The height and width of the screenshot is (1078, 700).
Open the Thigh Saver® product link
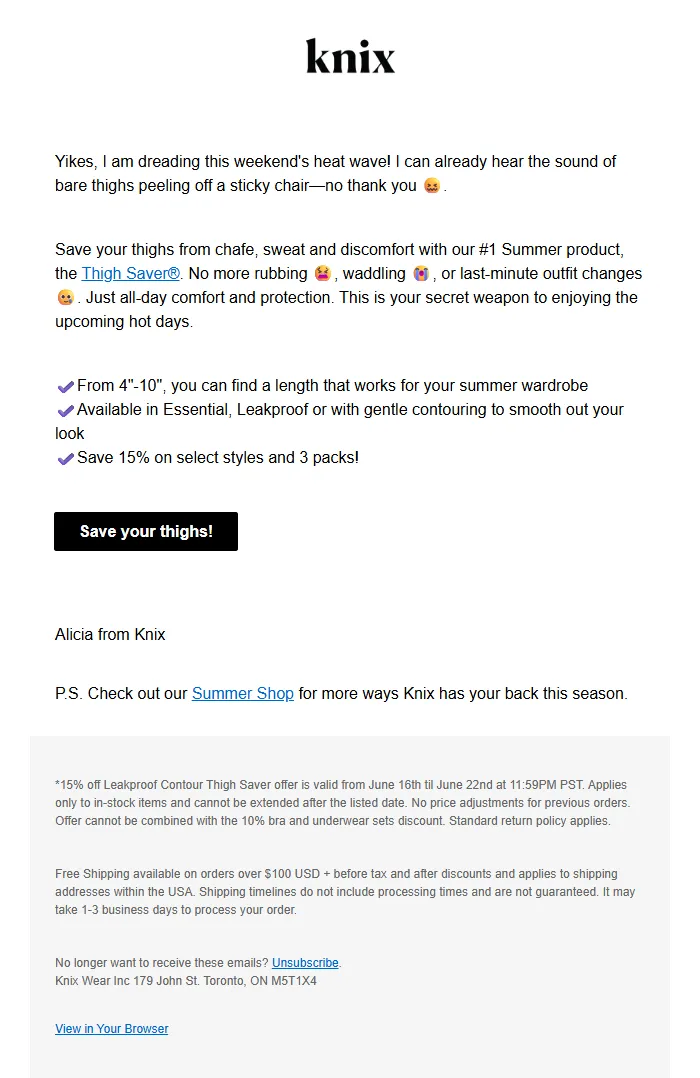[x=131, y=273]
